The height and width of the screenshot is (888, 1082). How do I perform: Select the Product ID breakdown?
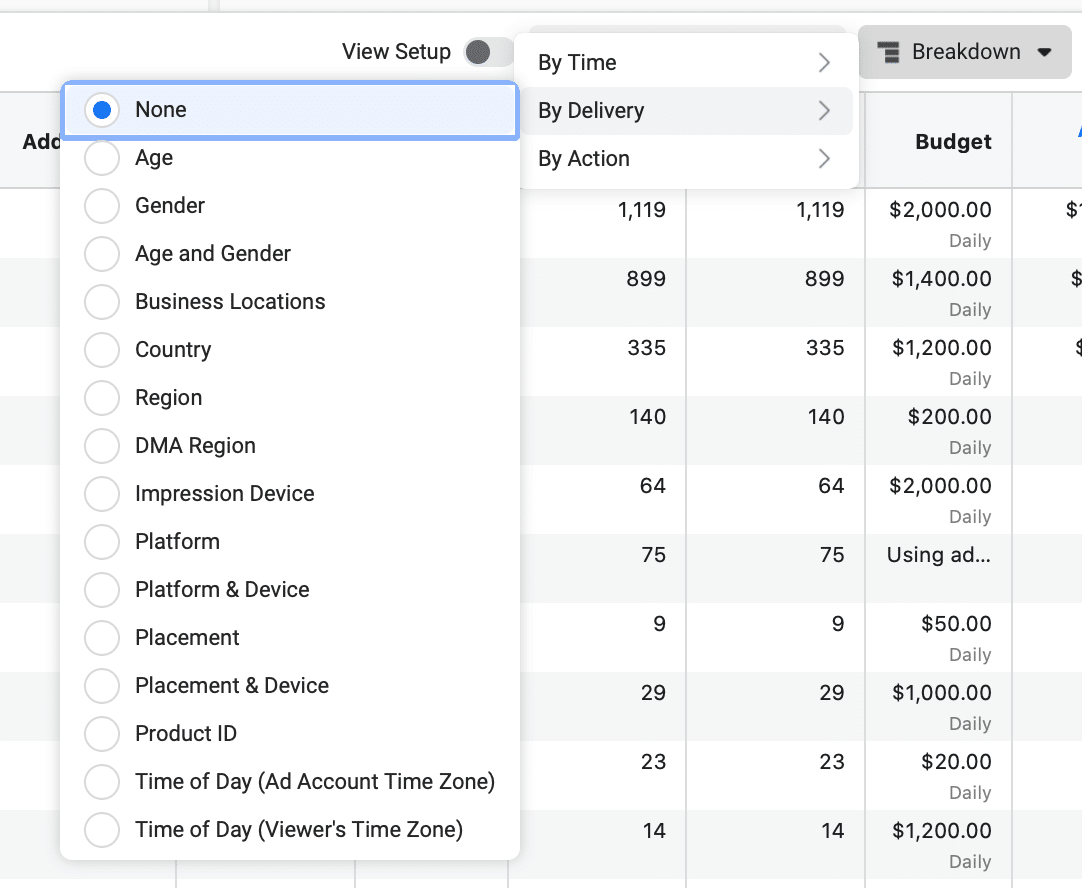[102, 734]
